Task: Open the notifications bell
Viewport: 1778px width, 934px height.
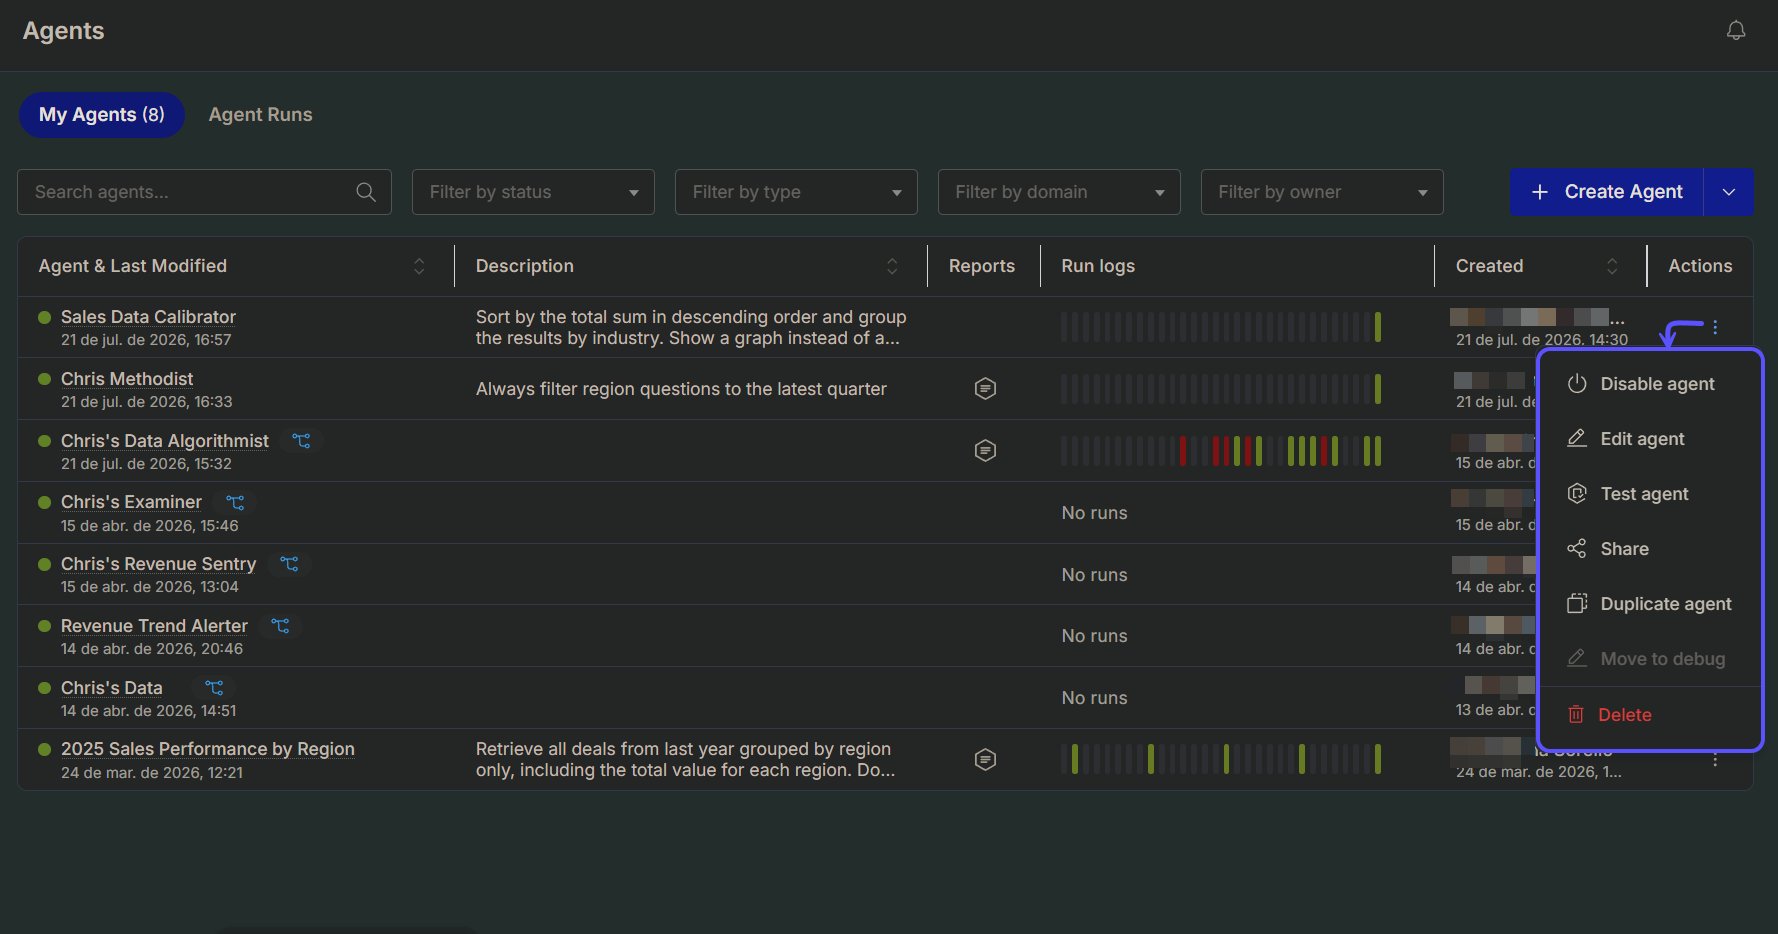Action: coord(1736,31)
